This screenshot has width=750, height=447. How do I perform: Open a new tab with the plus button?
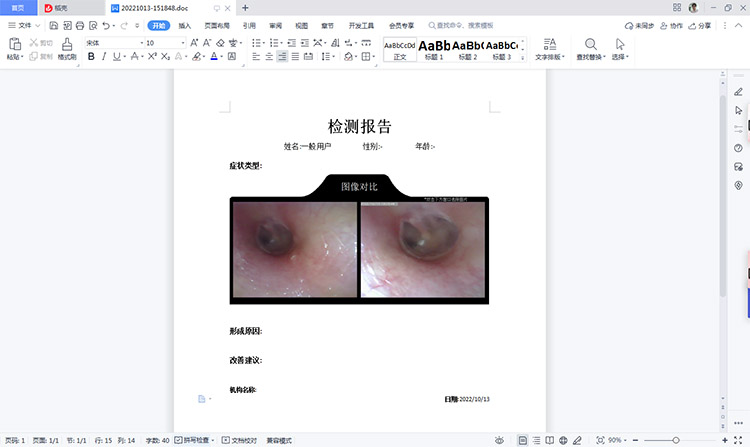(x=245, y=8)
